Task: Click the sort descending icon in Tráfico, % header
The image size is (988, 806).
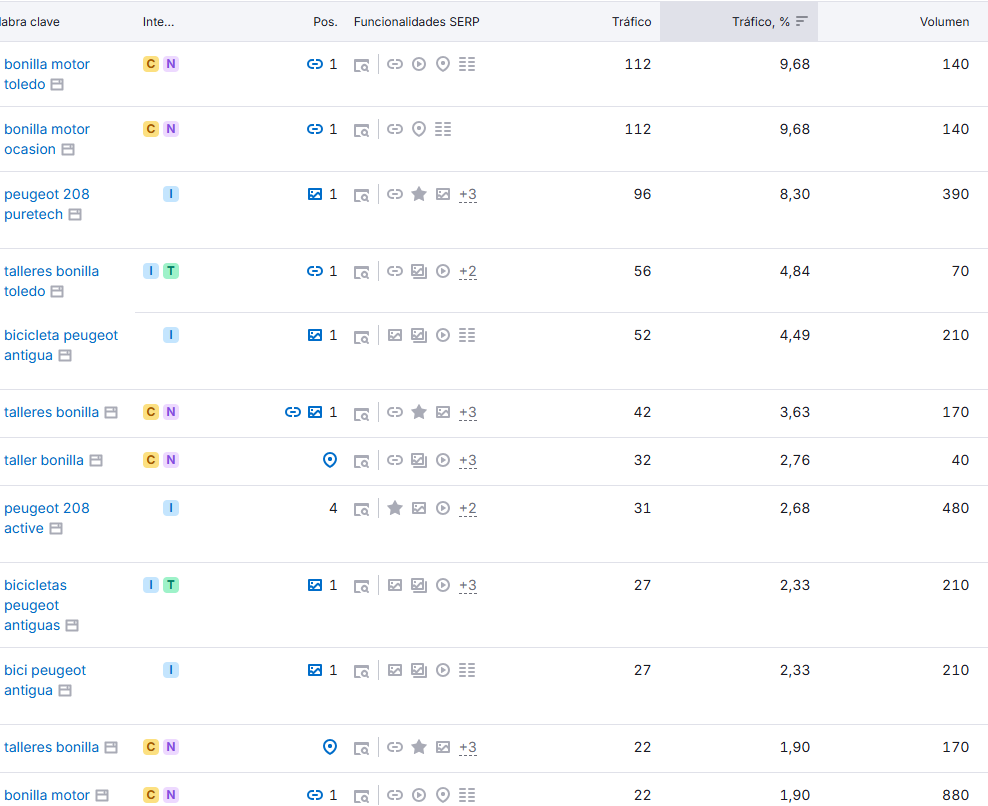Action: tap(801, 21)
